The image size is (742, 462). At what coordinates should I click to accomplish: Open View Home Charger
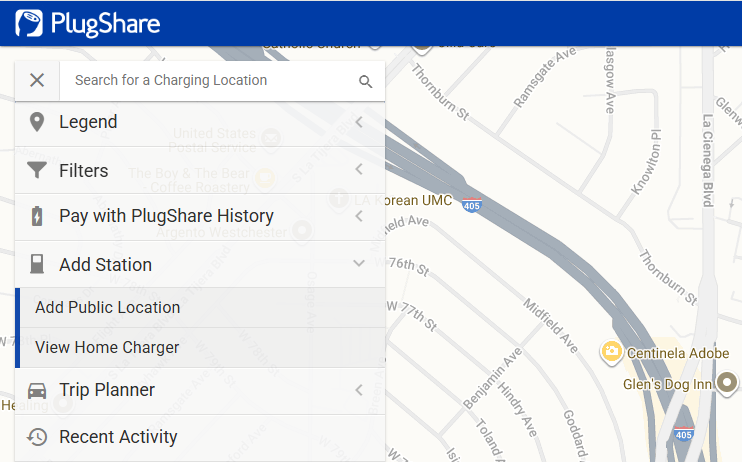pyautogui.click(x=107, y=348)
